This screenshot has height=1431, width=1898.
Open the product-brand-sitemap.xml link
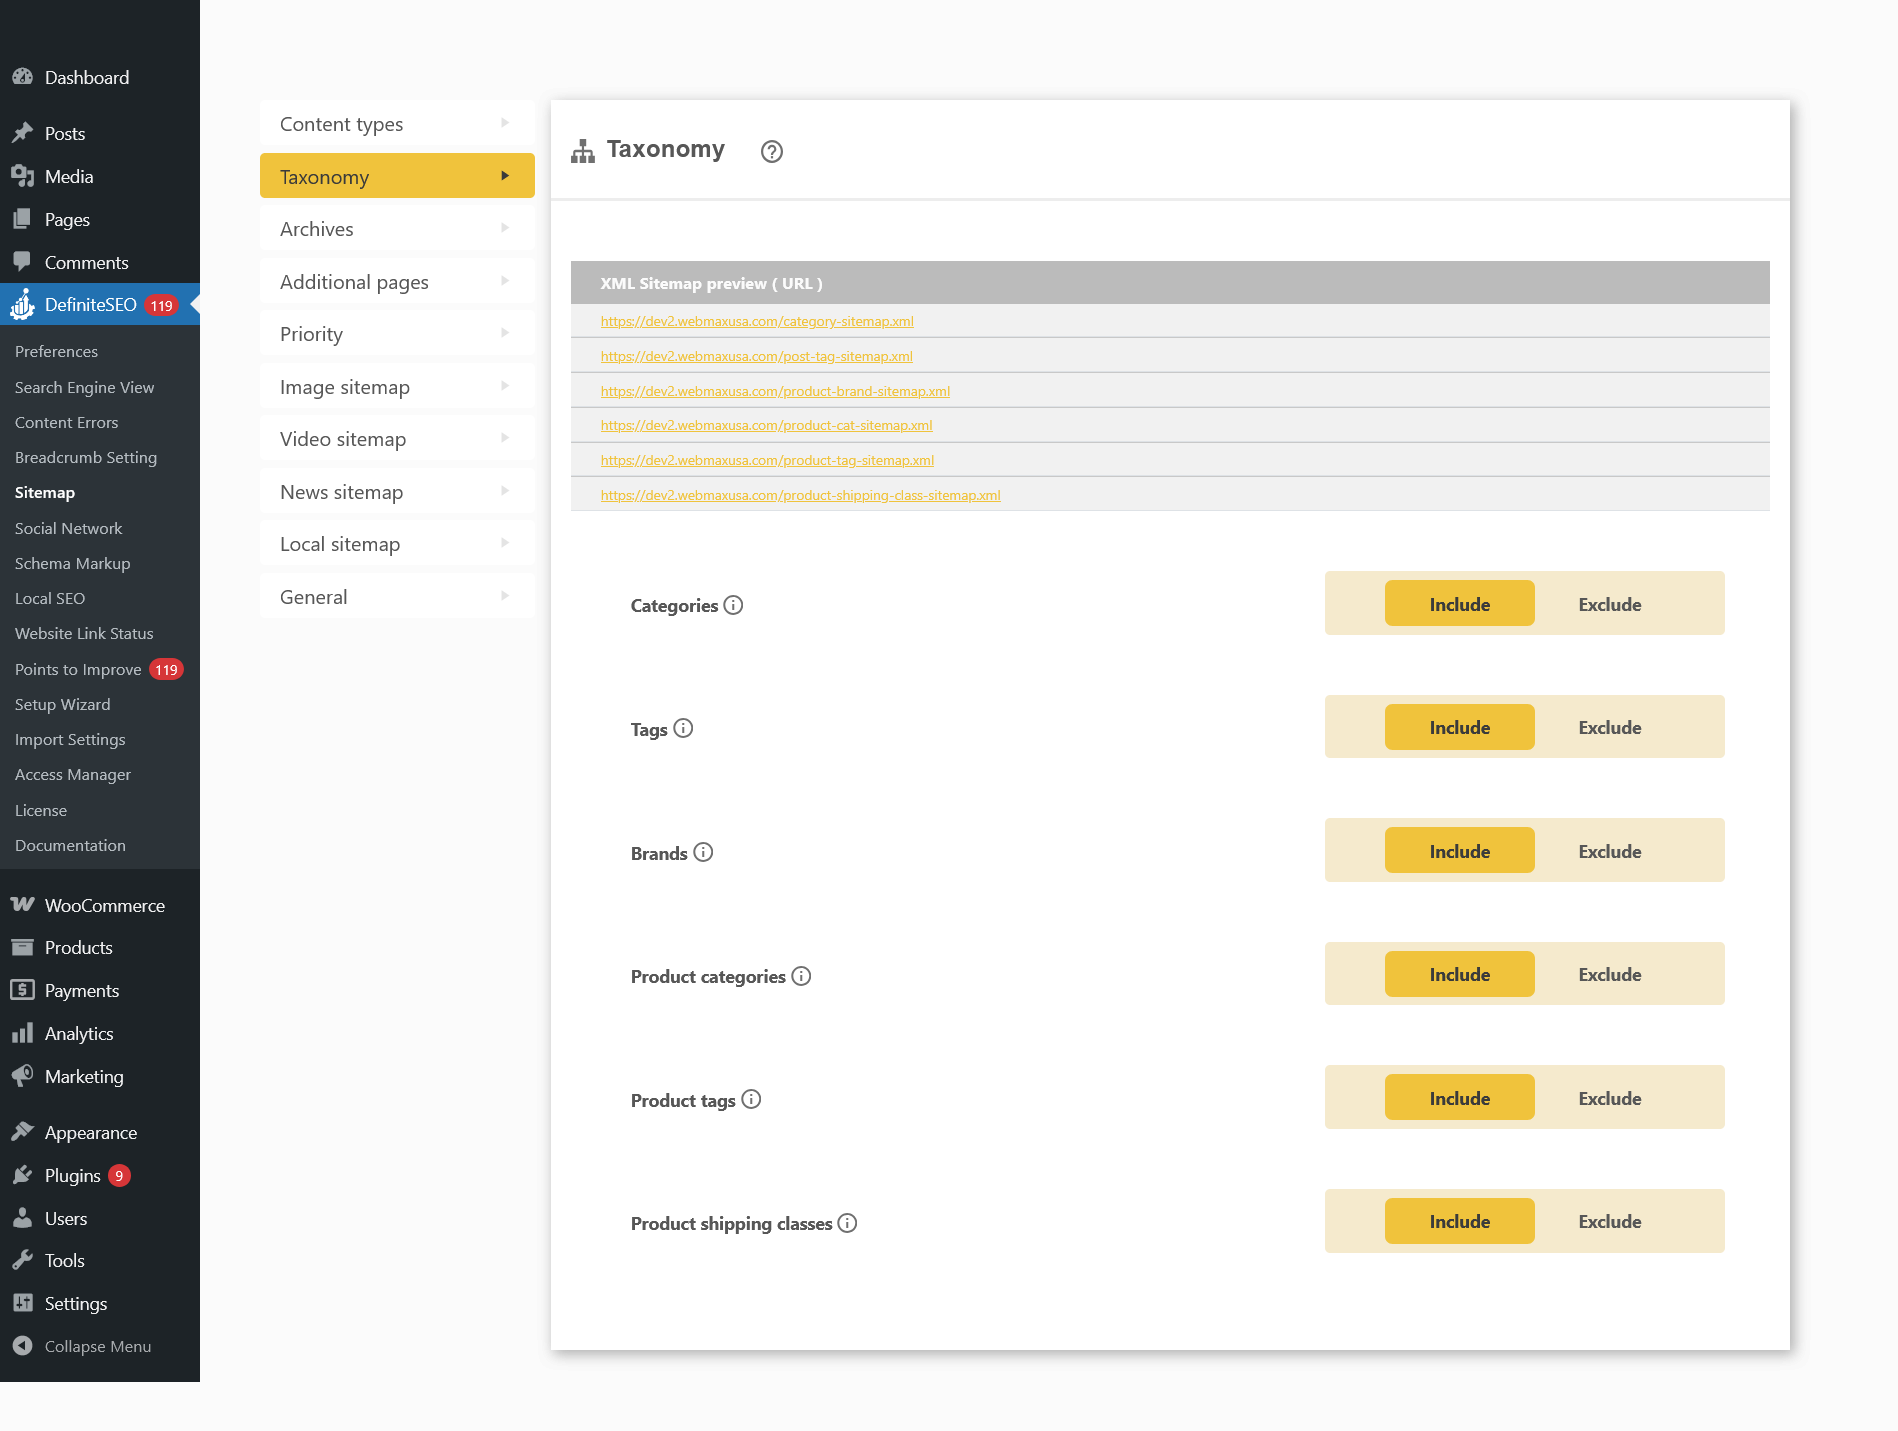pyautogui.click(x=774, y=391)
